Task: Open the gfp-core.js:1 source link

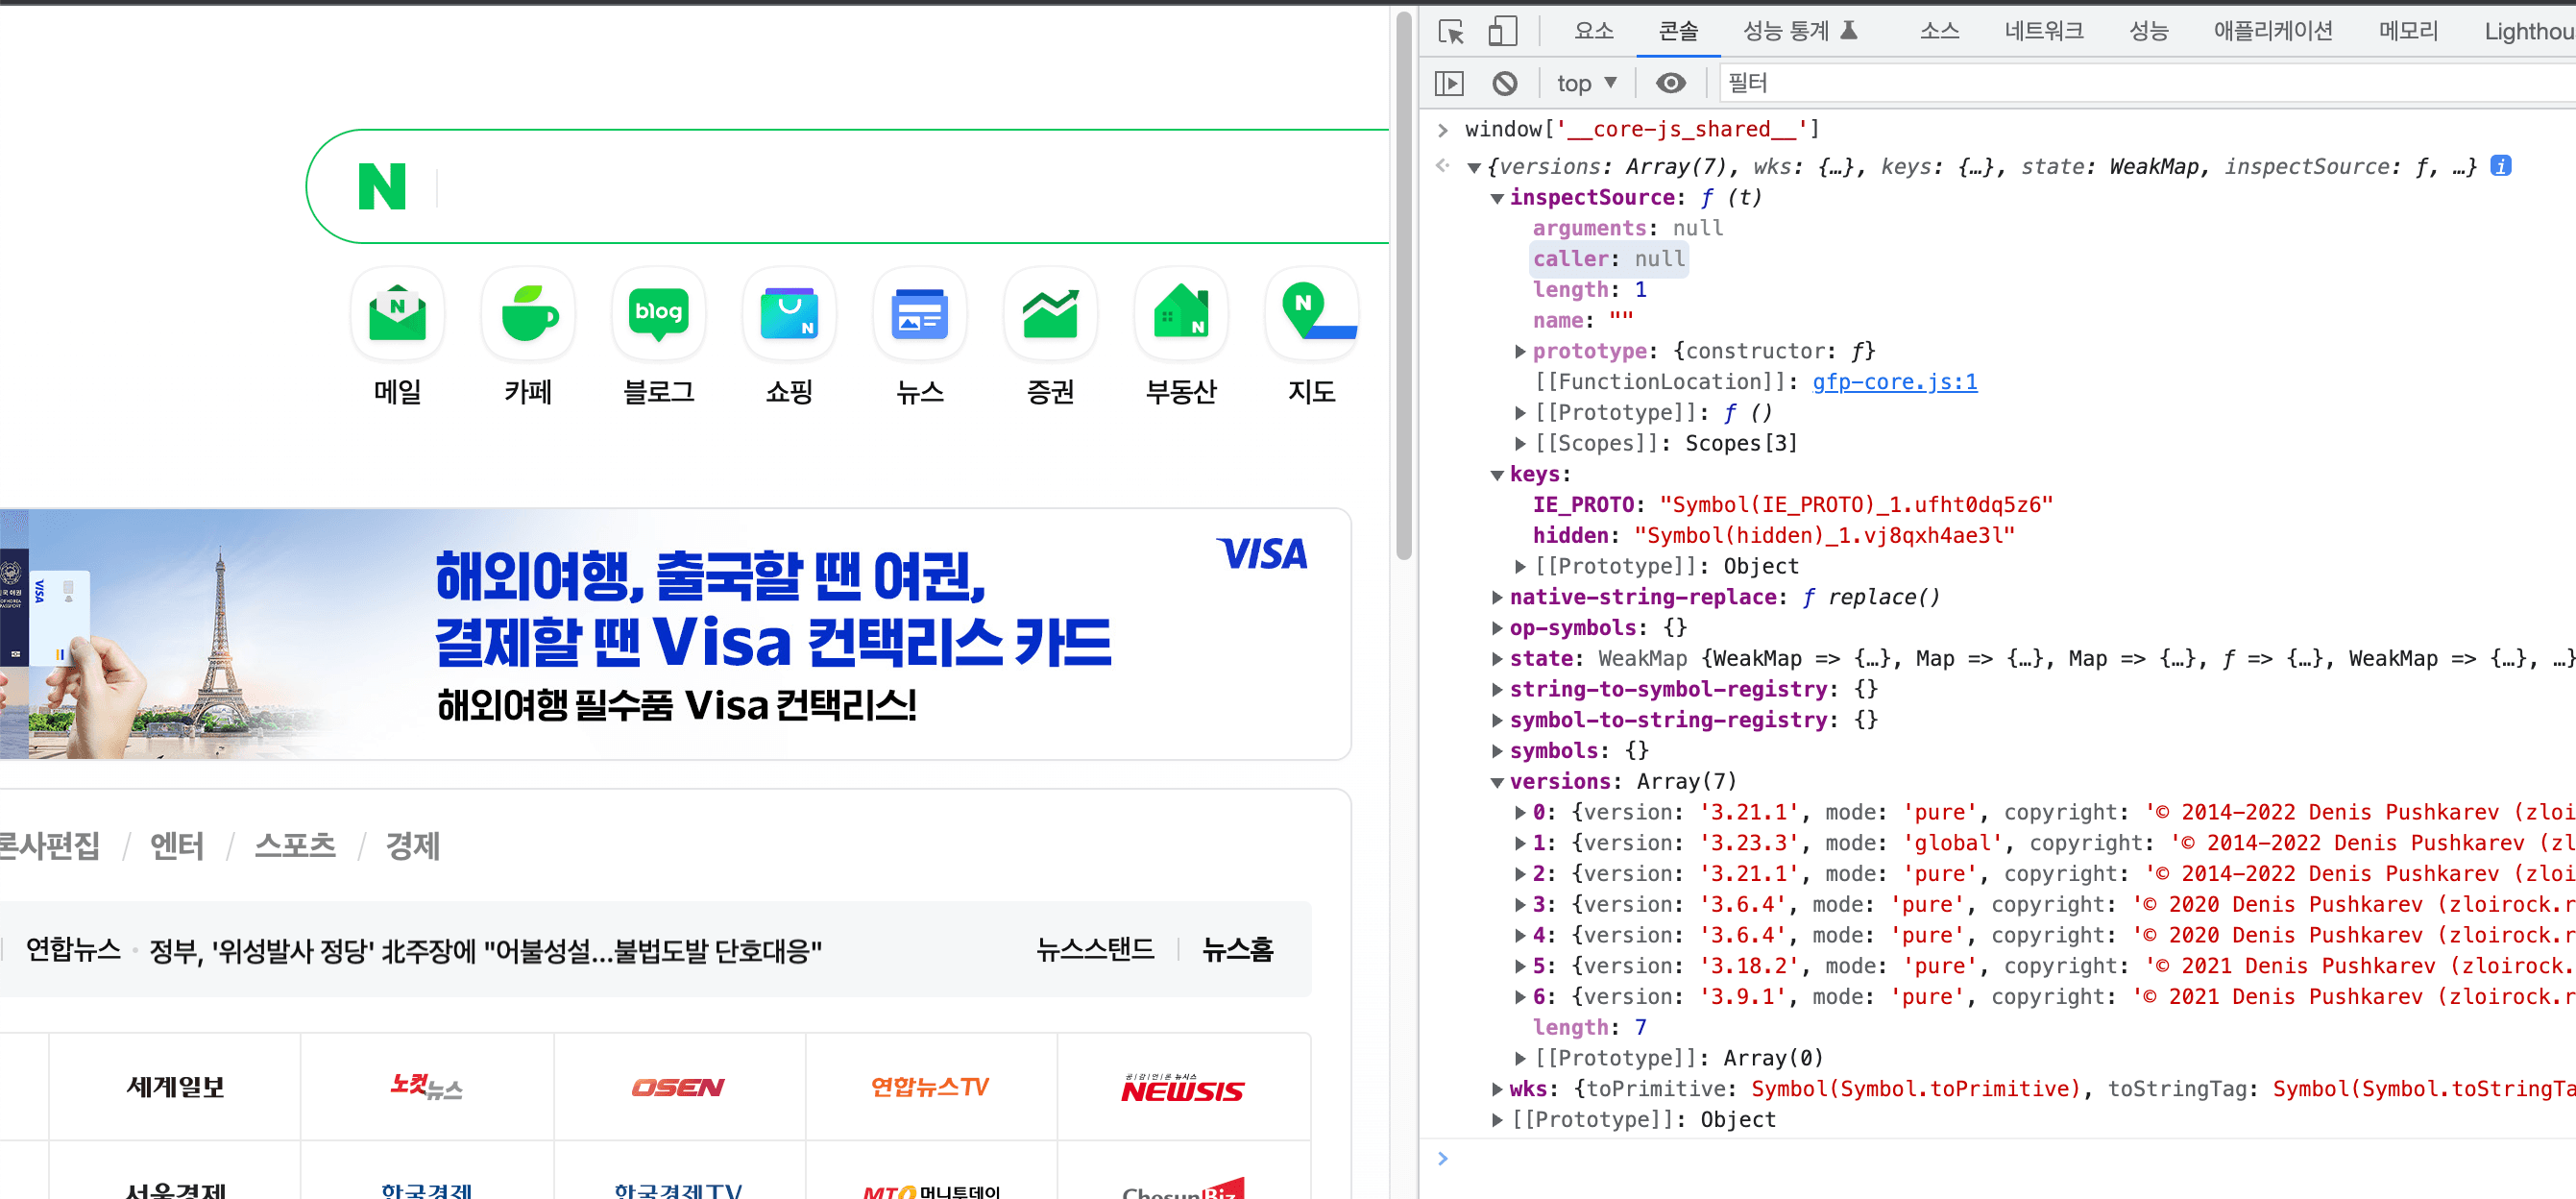Action: pyautogui.click(x=1893, y=381)
